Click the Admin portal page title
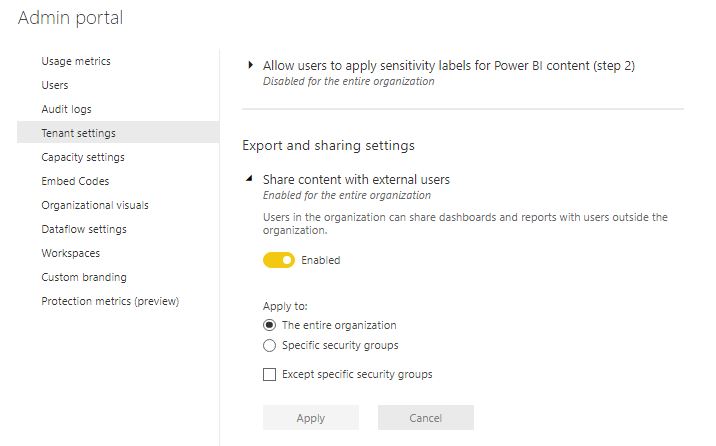 pos(70,18)
